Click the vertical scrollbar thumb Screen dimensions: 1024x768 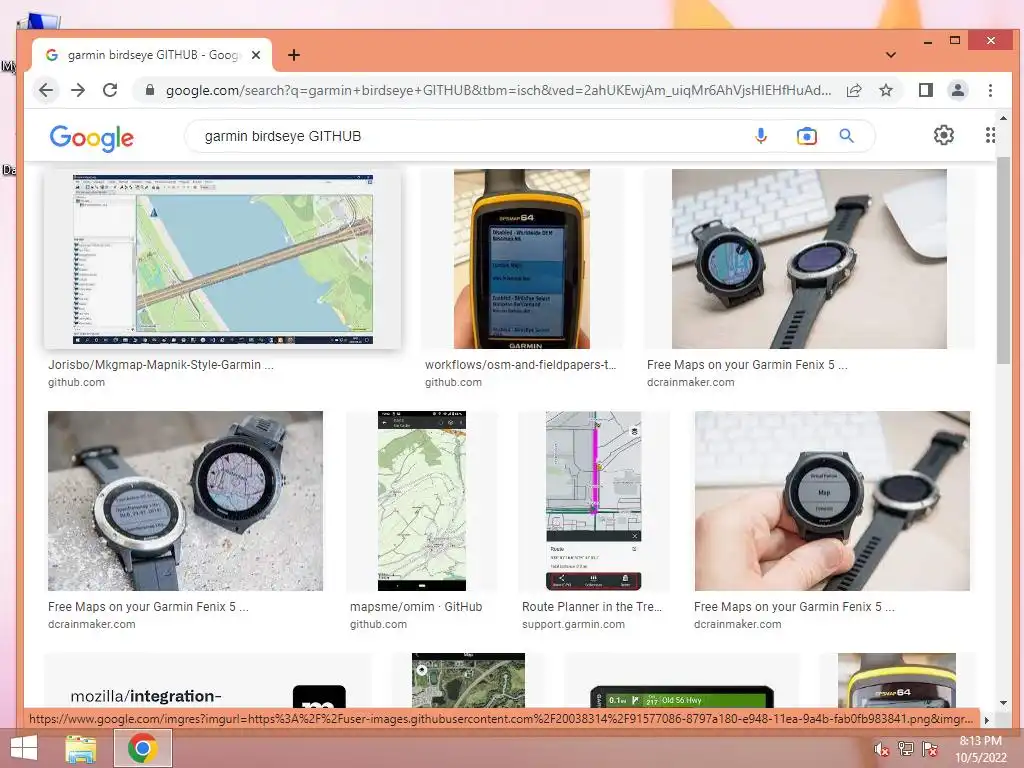(x=1003, y=260)
